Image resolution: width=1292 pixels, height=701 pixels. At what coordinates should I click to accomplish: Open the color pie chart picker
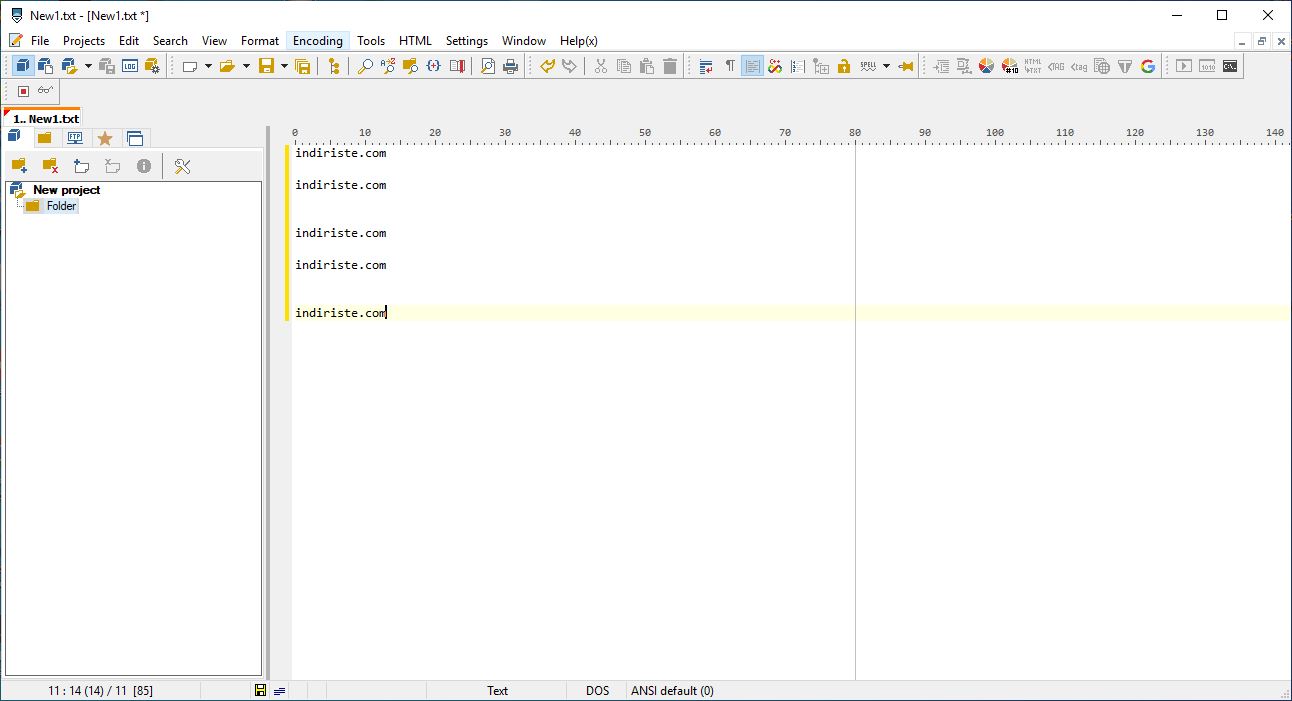(987, 66)
